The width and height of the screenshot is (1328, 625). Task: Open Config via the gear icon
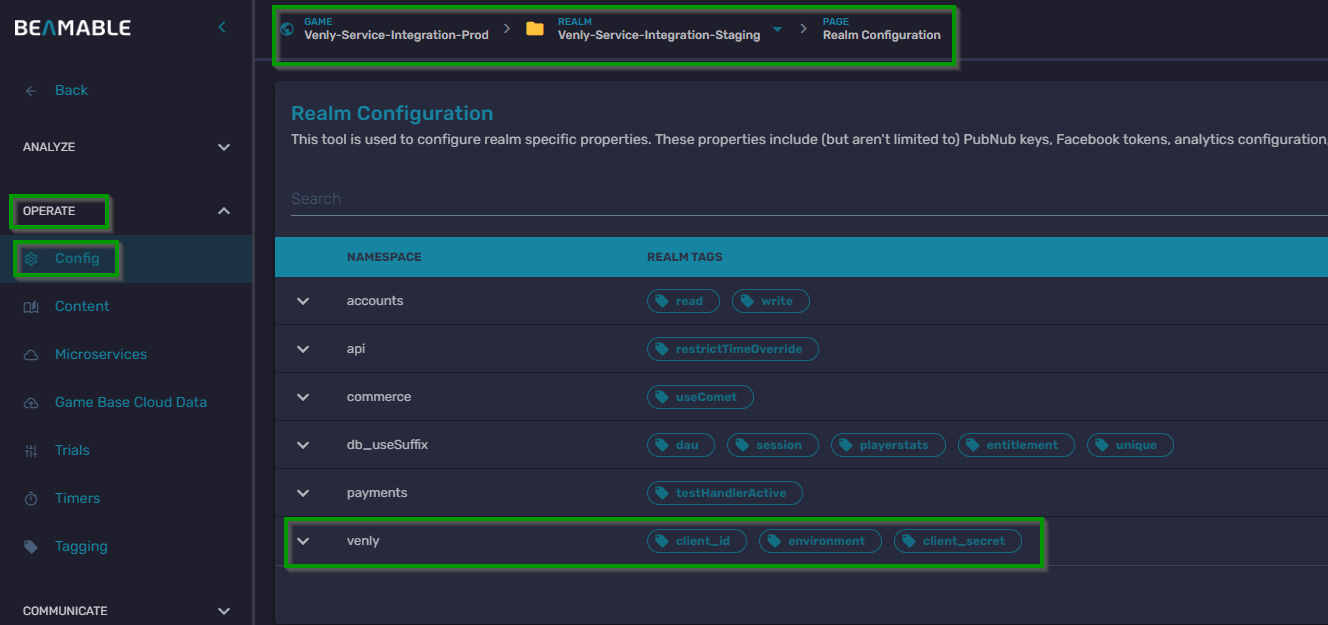tap(31, 259)
